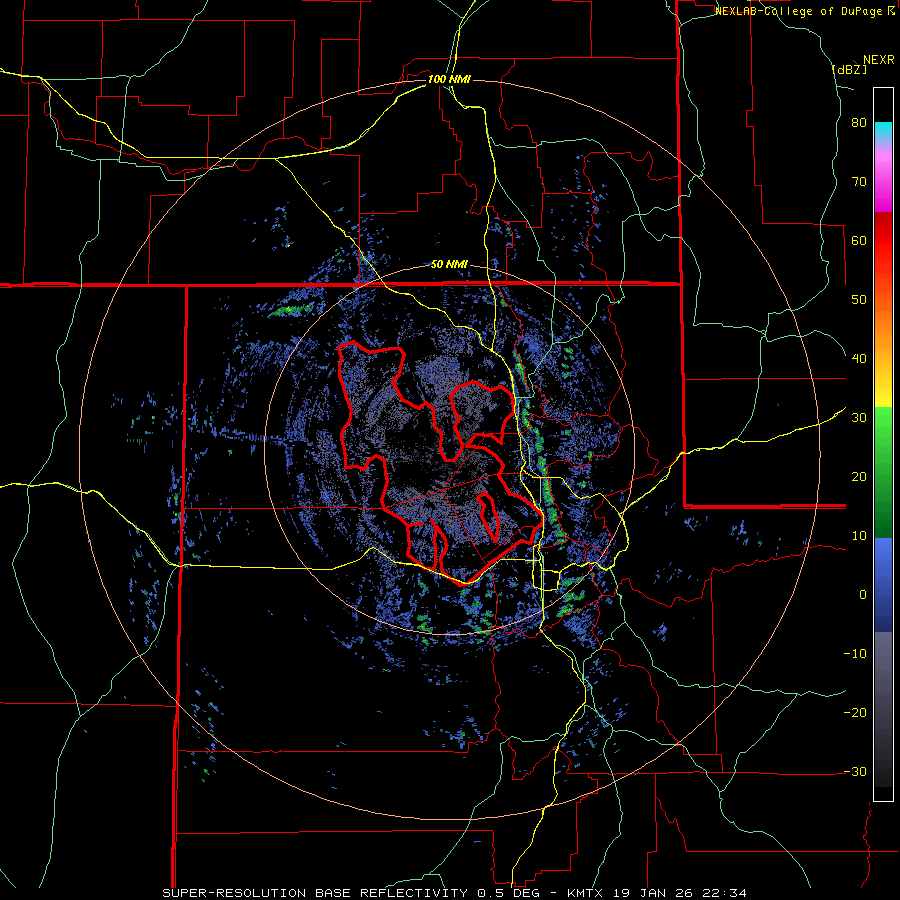Click the 60 value on the dBZ scale
The image size is (900, 900).
859,240
